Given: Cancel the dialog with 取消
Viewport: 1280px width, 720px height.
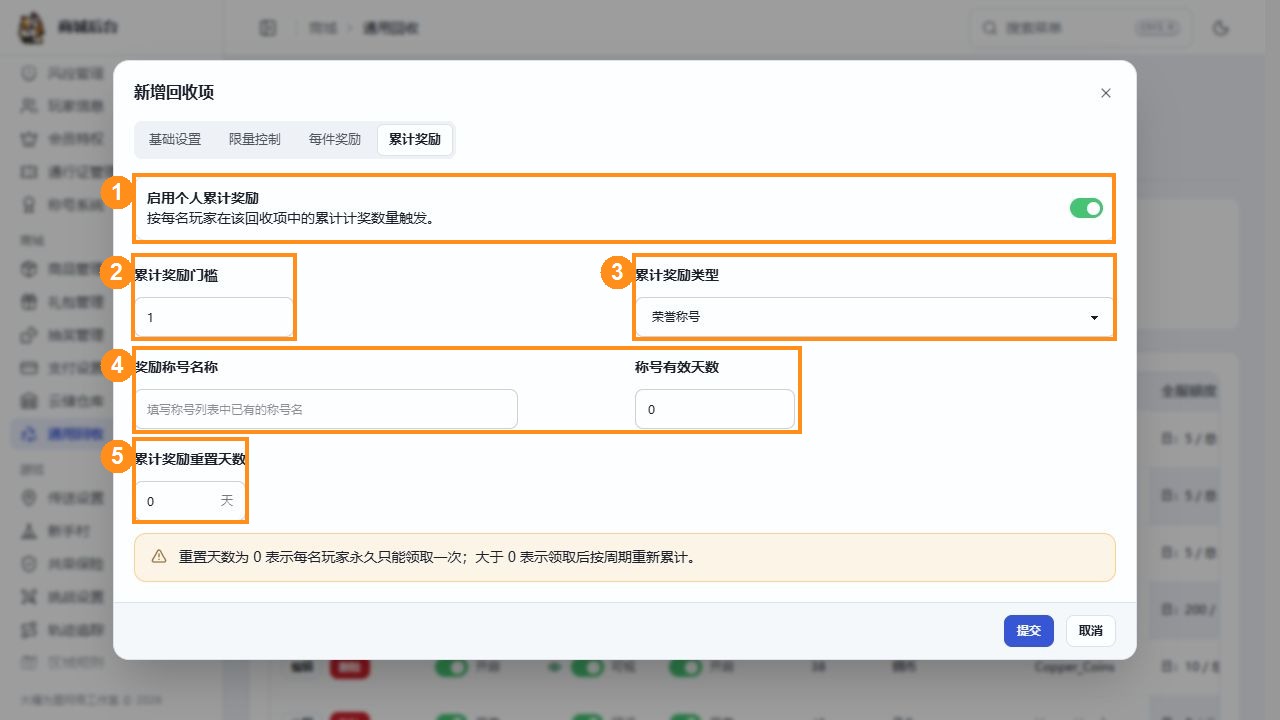Looking at the screenshot, I should click(x=1091, y=631).
